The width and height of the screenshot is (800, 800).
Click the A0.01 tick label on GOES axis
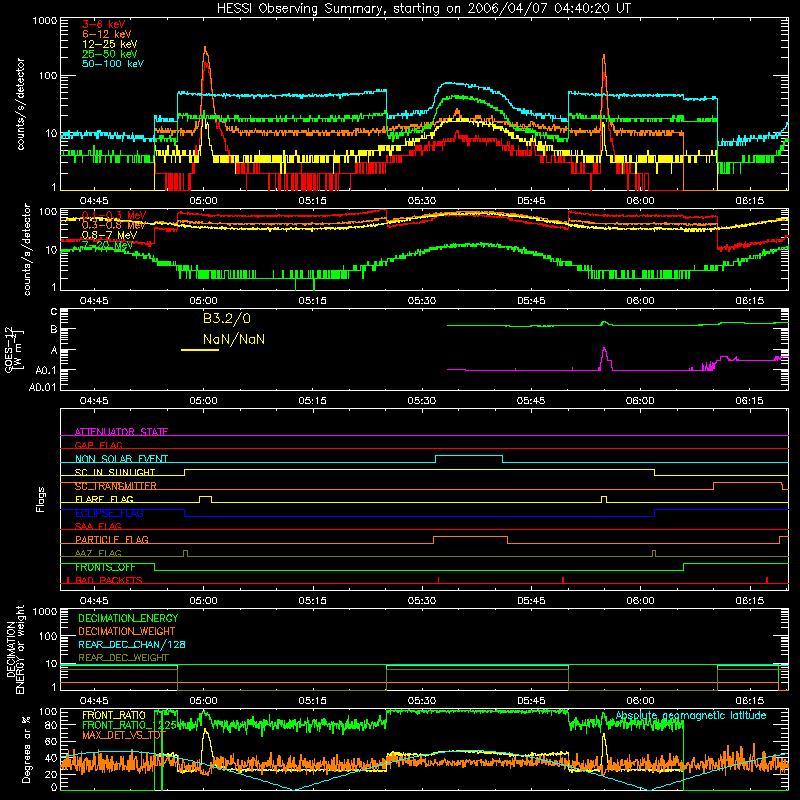pos(42,387)
